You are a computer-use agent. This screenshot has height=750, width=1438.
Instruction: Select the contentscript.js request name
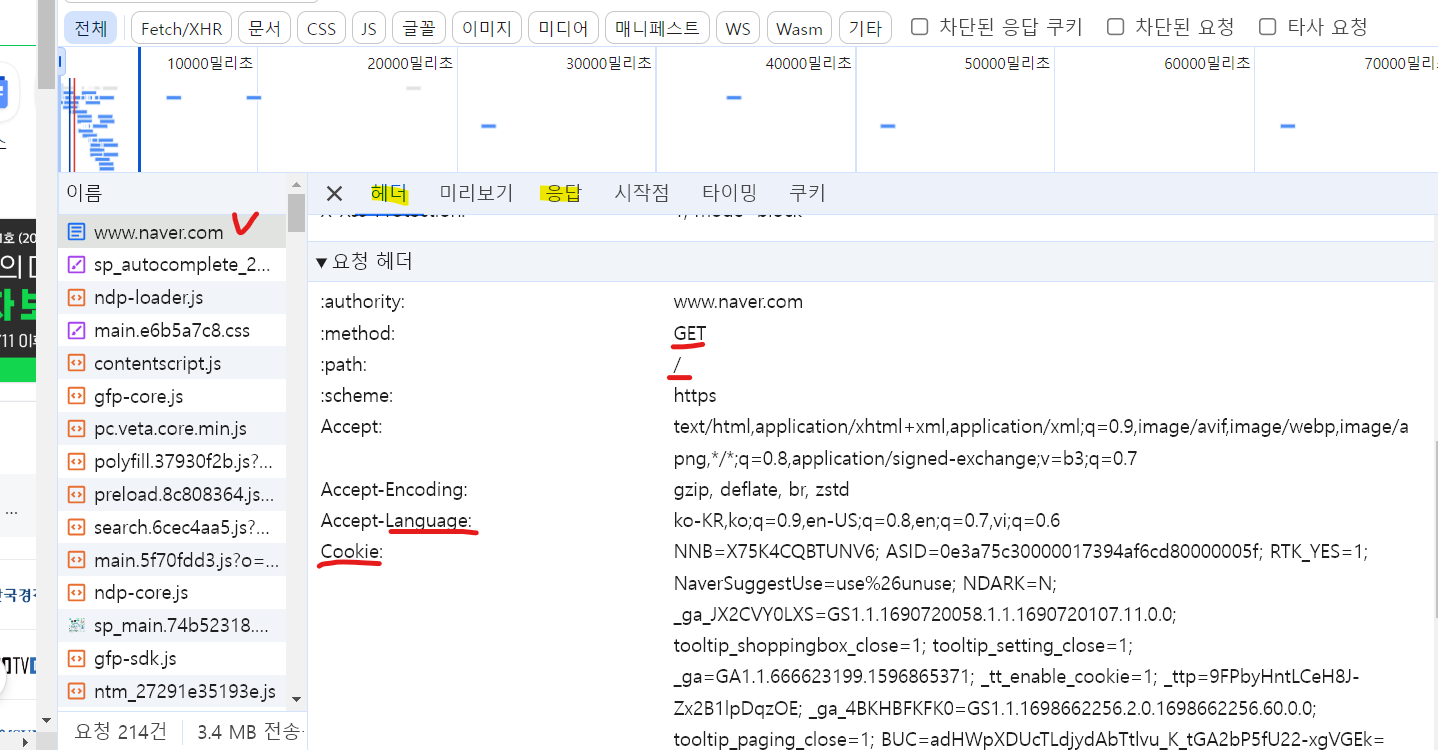(x=157, y=363)
